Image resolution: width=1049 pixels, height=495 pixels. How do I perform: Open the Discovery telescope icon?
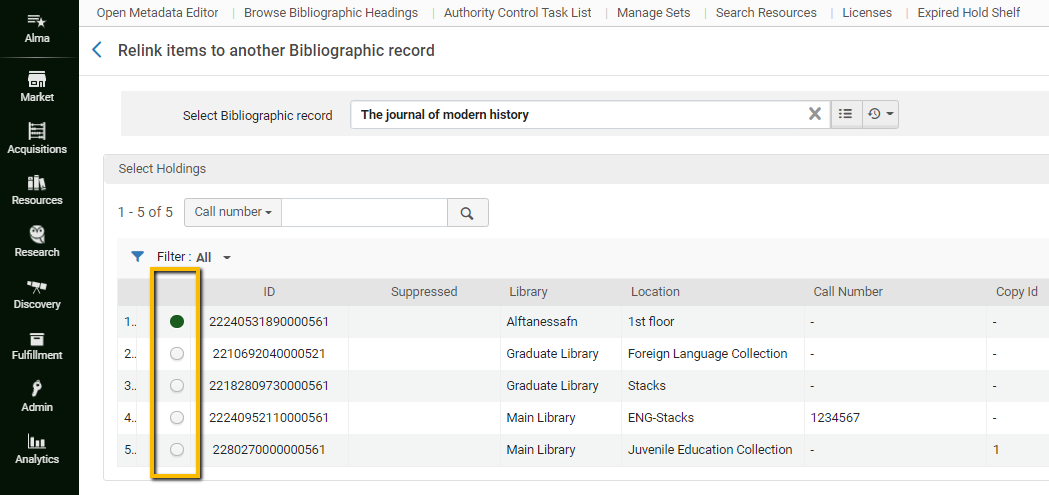click(x=37, y=287)
